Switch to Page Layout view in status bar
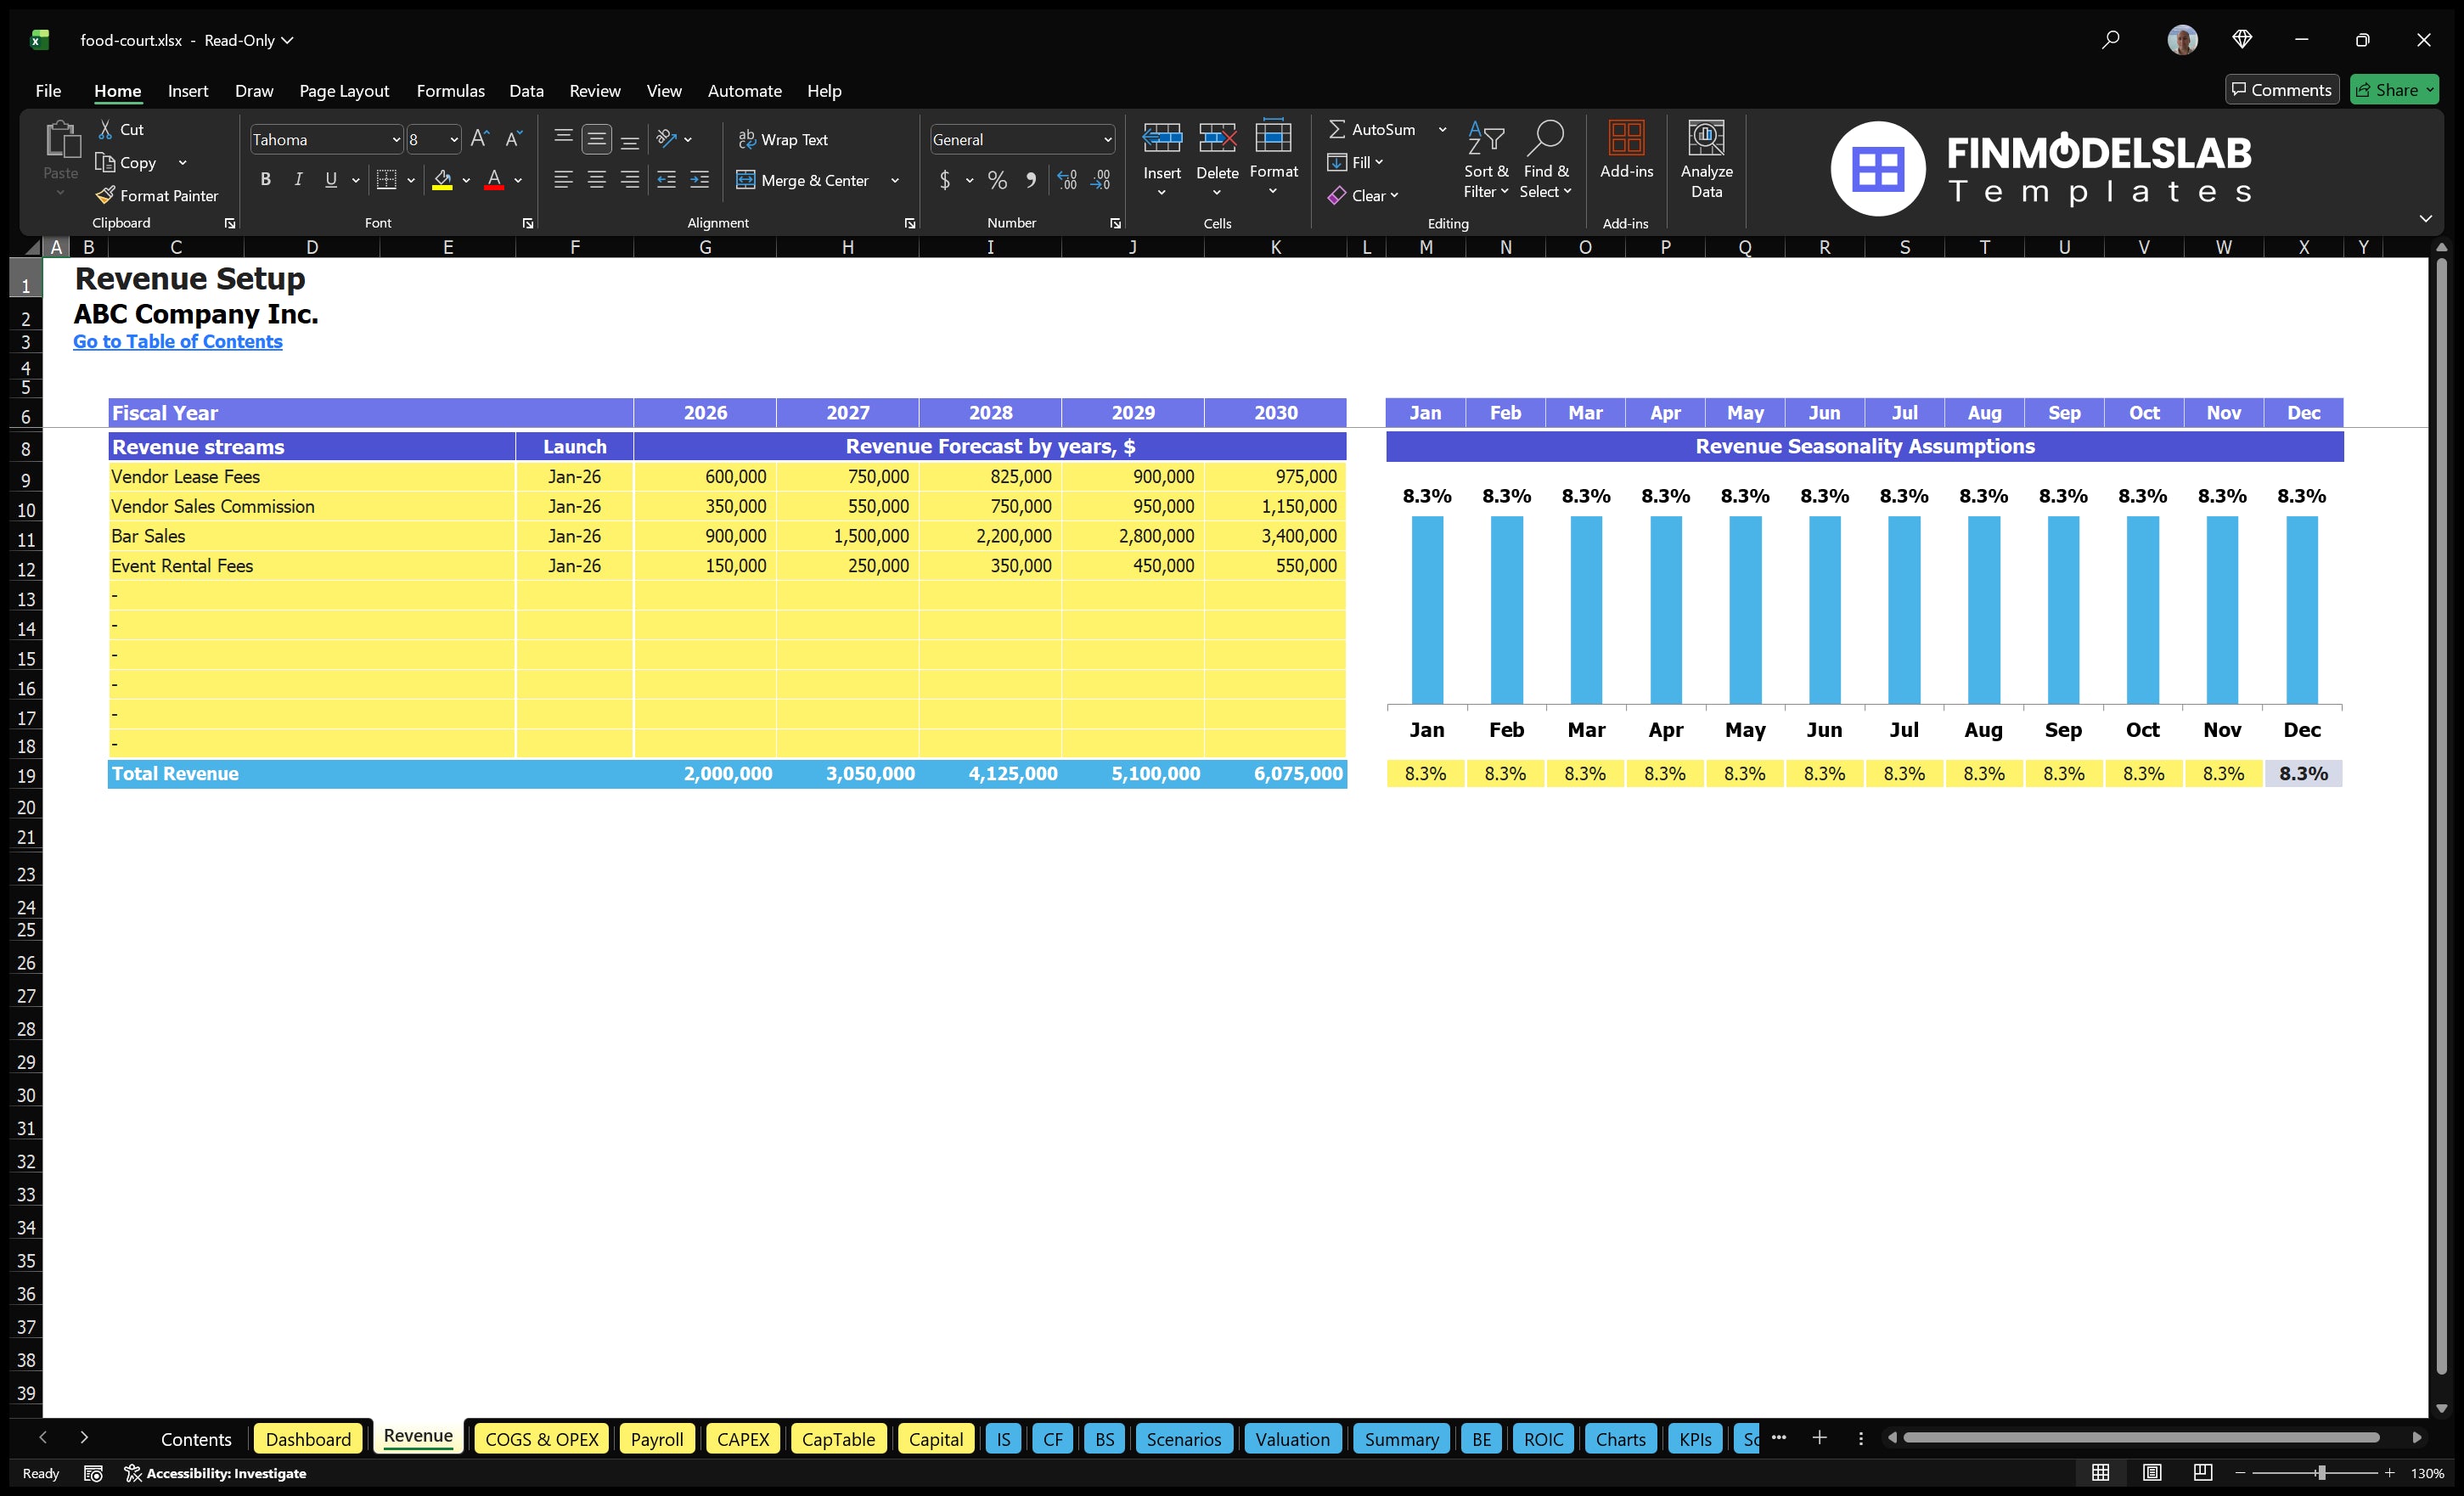This screenshot has width=2464, height=1496. click(x=2151, y=1472)
